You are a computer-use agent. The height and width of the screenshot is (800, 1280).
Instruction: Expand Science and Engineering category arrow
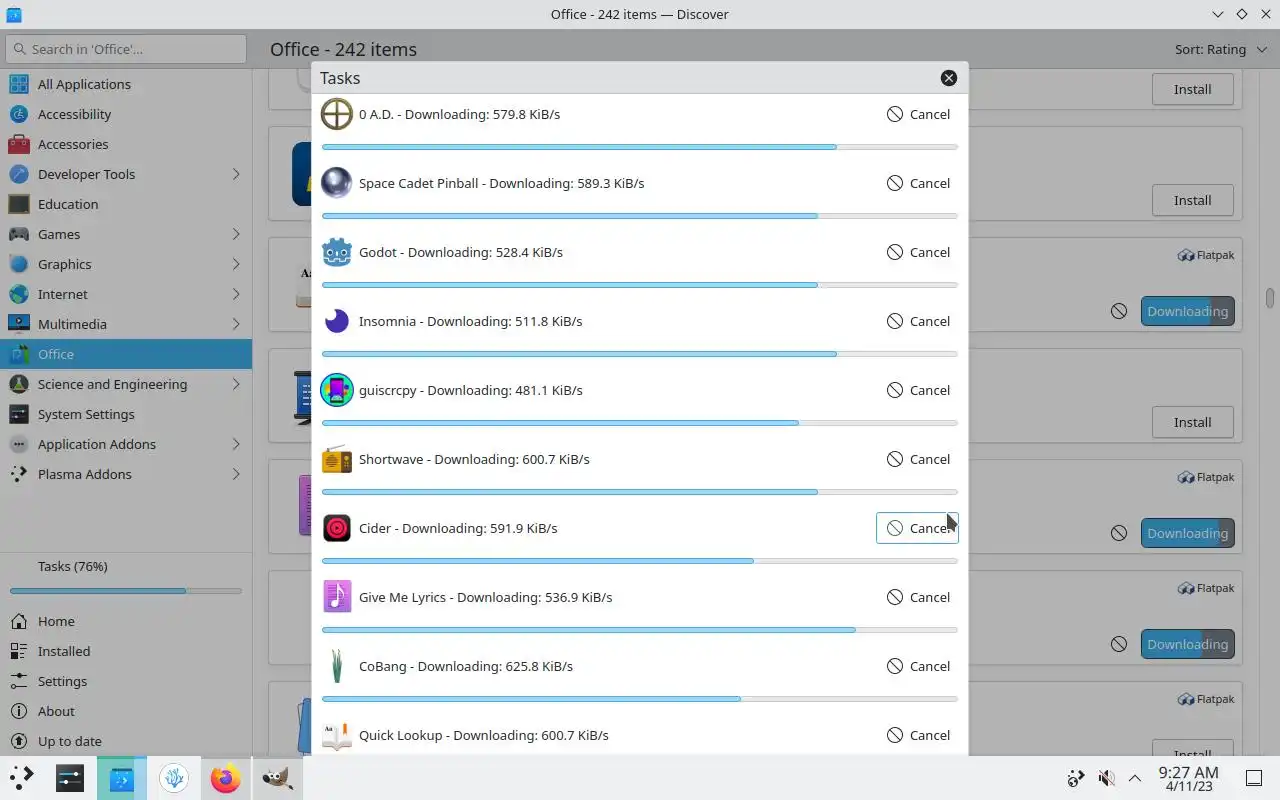point(236,384)
